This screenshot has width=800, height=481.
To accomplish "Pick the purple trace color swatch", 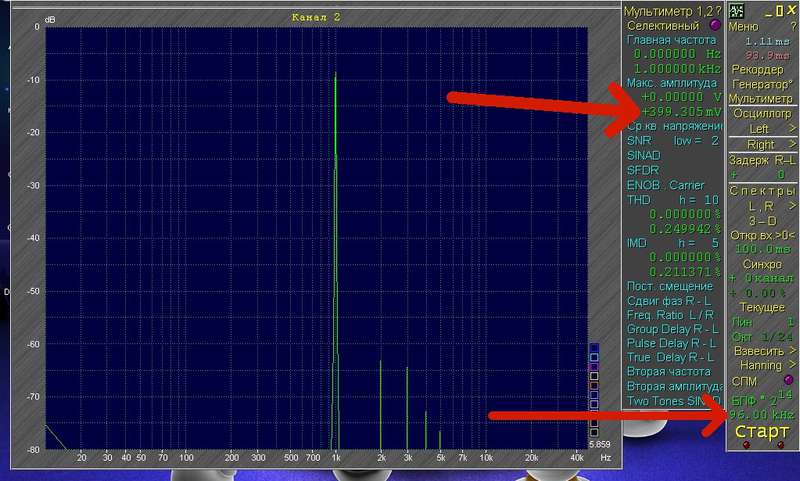I will pos(594,367).
